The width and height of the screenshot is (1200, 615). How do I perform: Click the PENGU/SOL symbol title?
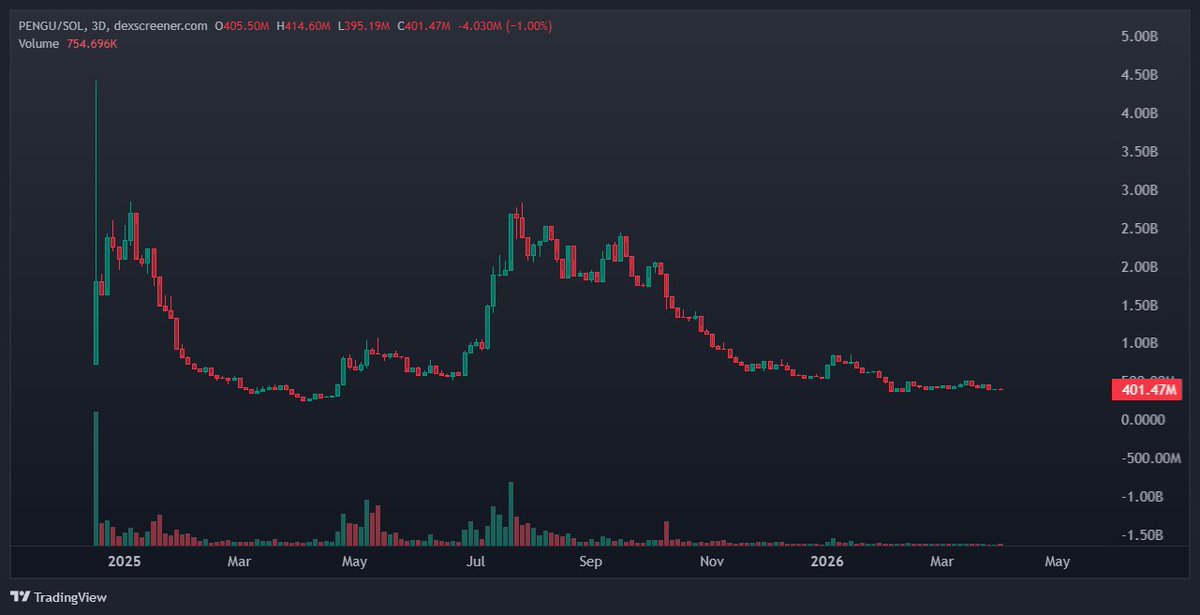point(52,24)
